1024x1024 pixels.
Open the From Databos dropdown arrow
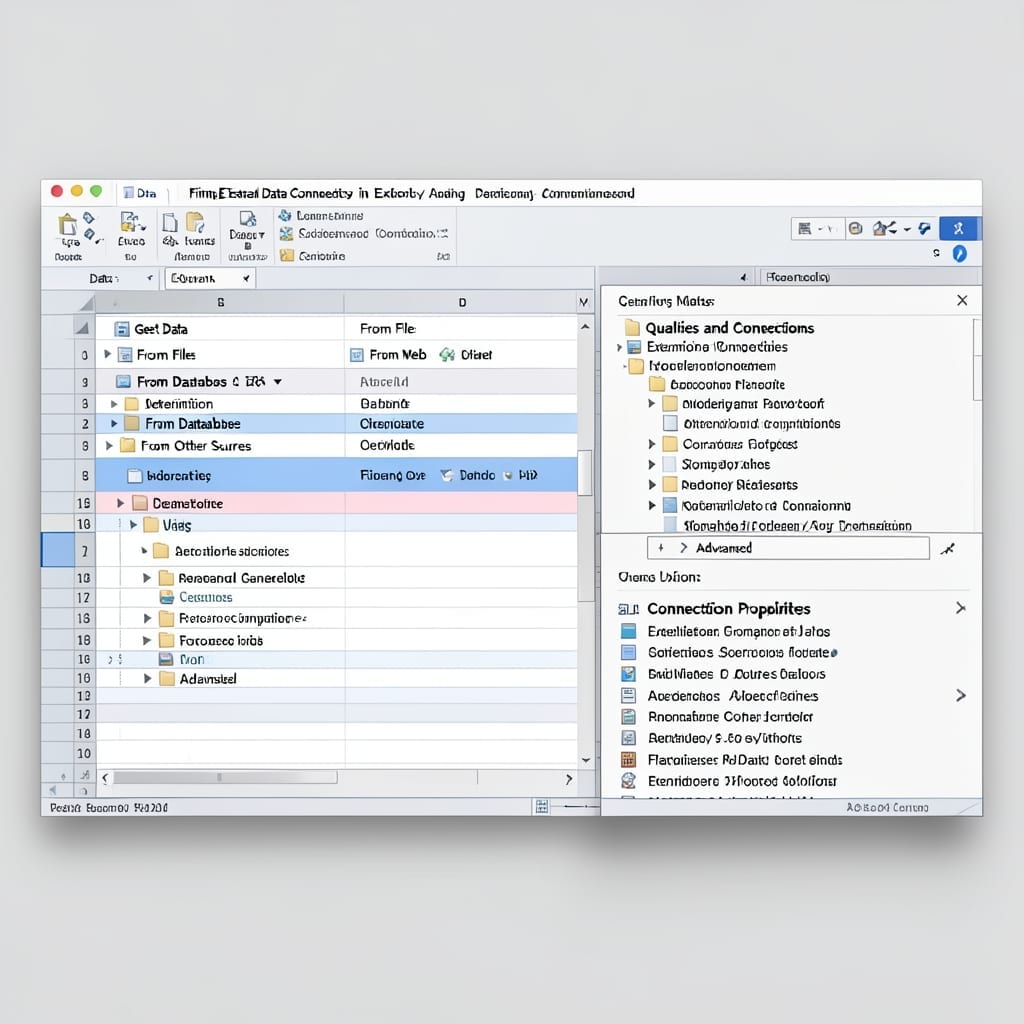(278, 381)
